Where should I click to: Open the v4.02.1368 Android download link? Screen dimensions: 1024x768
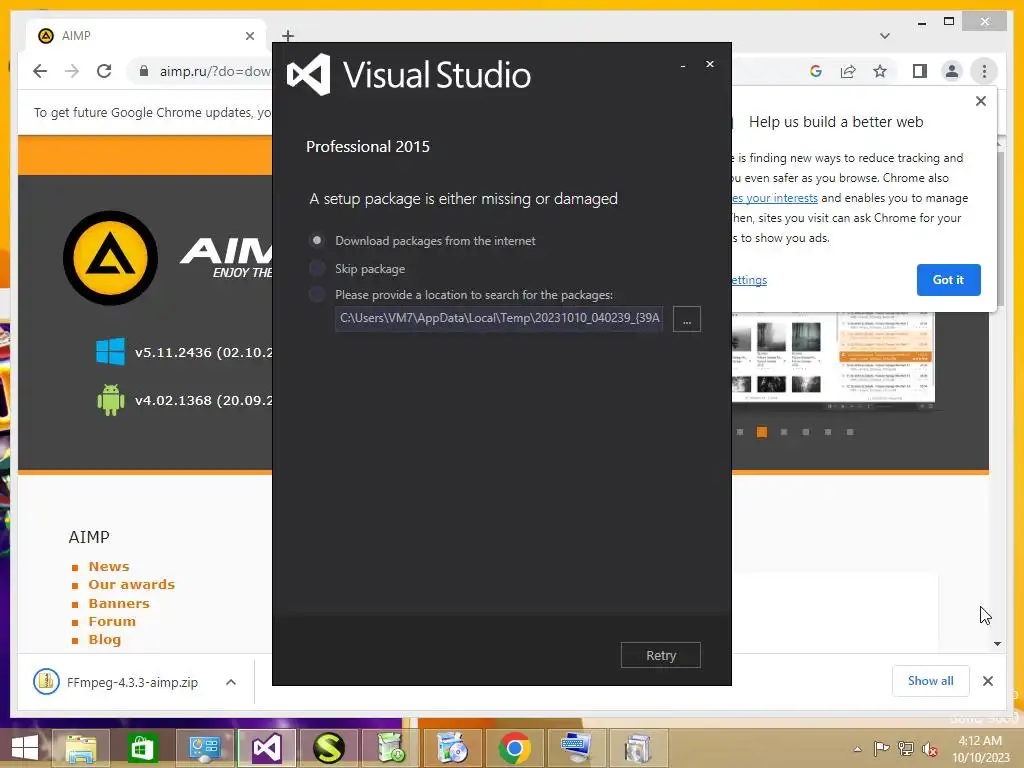pos(203,400)
